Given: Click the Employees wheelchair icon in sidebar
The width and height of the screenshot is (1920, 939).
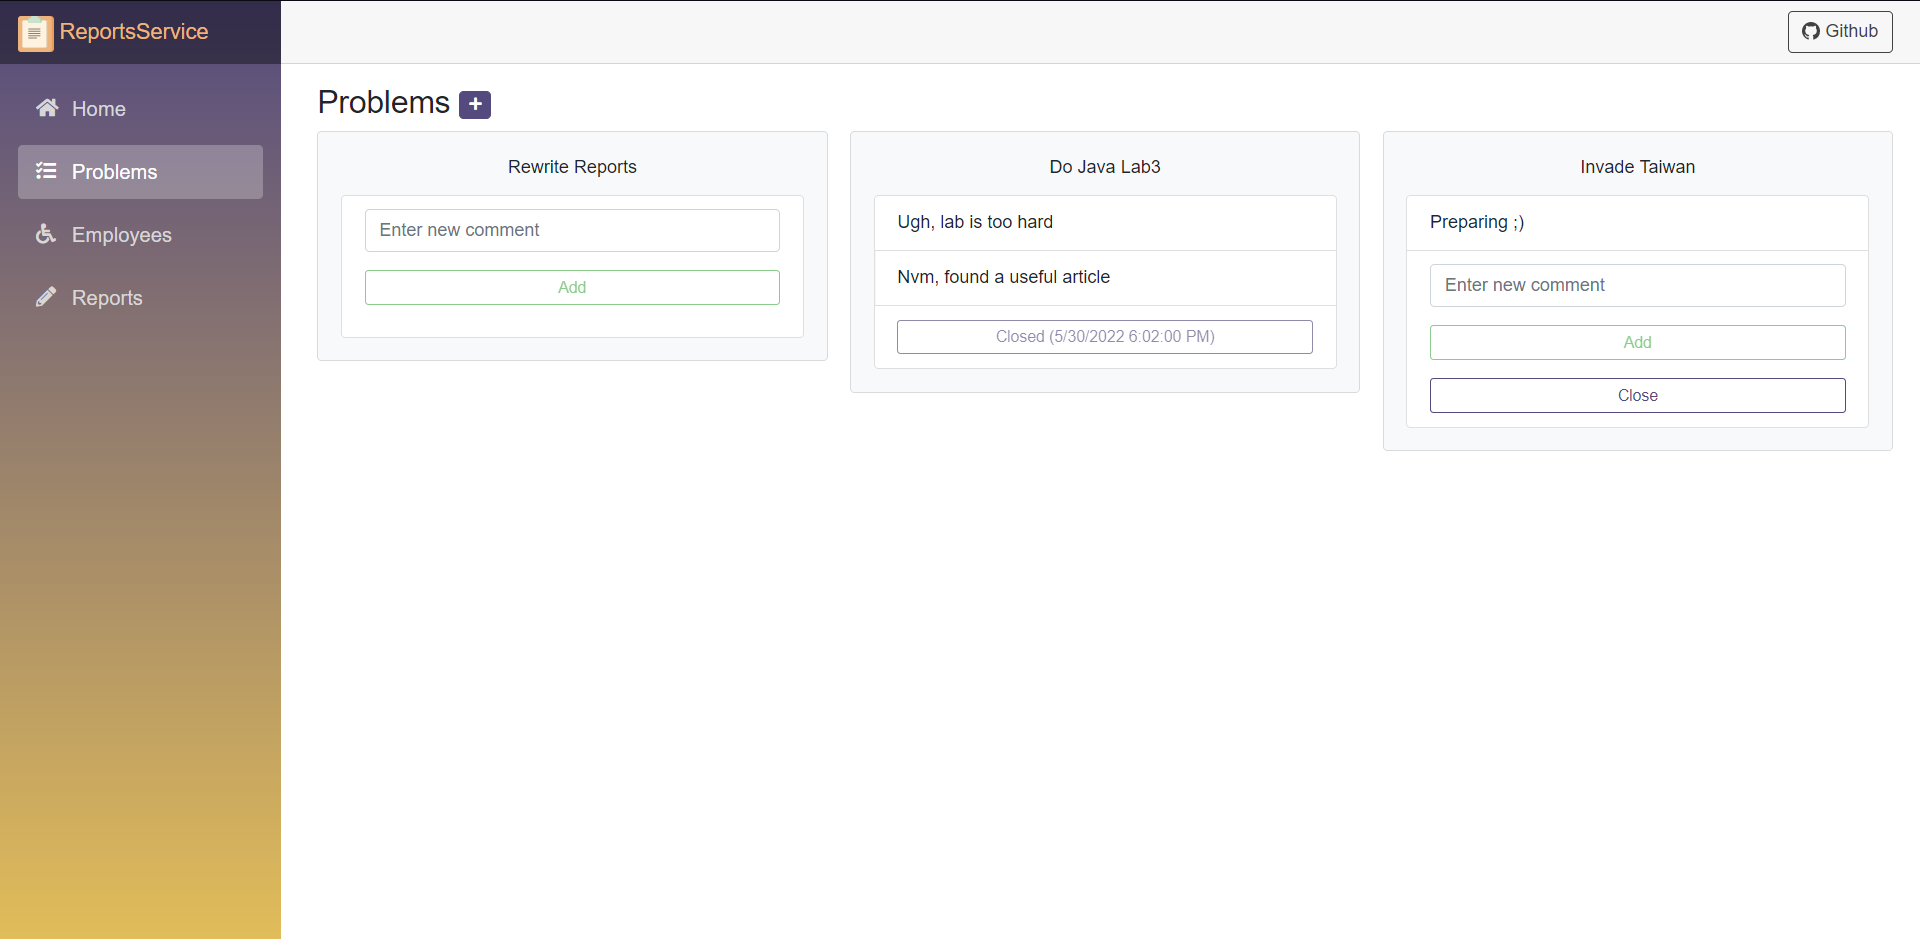Looking at the screenshot, I should point(46,234).
